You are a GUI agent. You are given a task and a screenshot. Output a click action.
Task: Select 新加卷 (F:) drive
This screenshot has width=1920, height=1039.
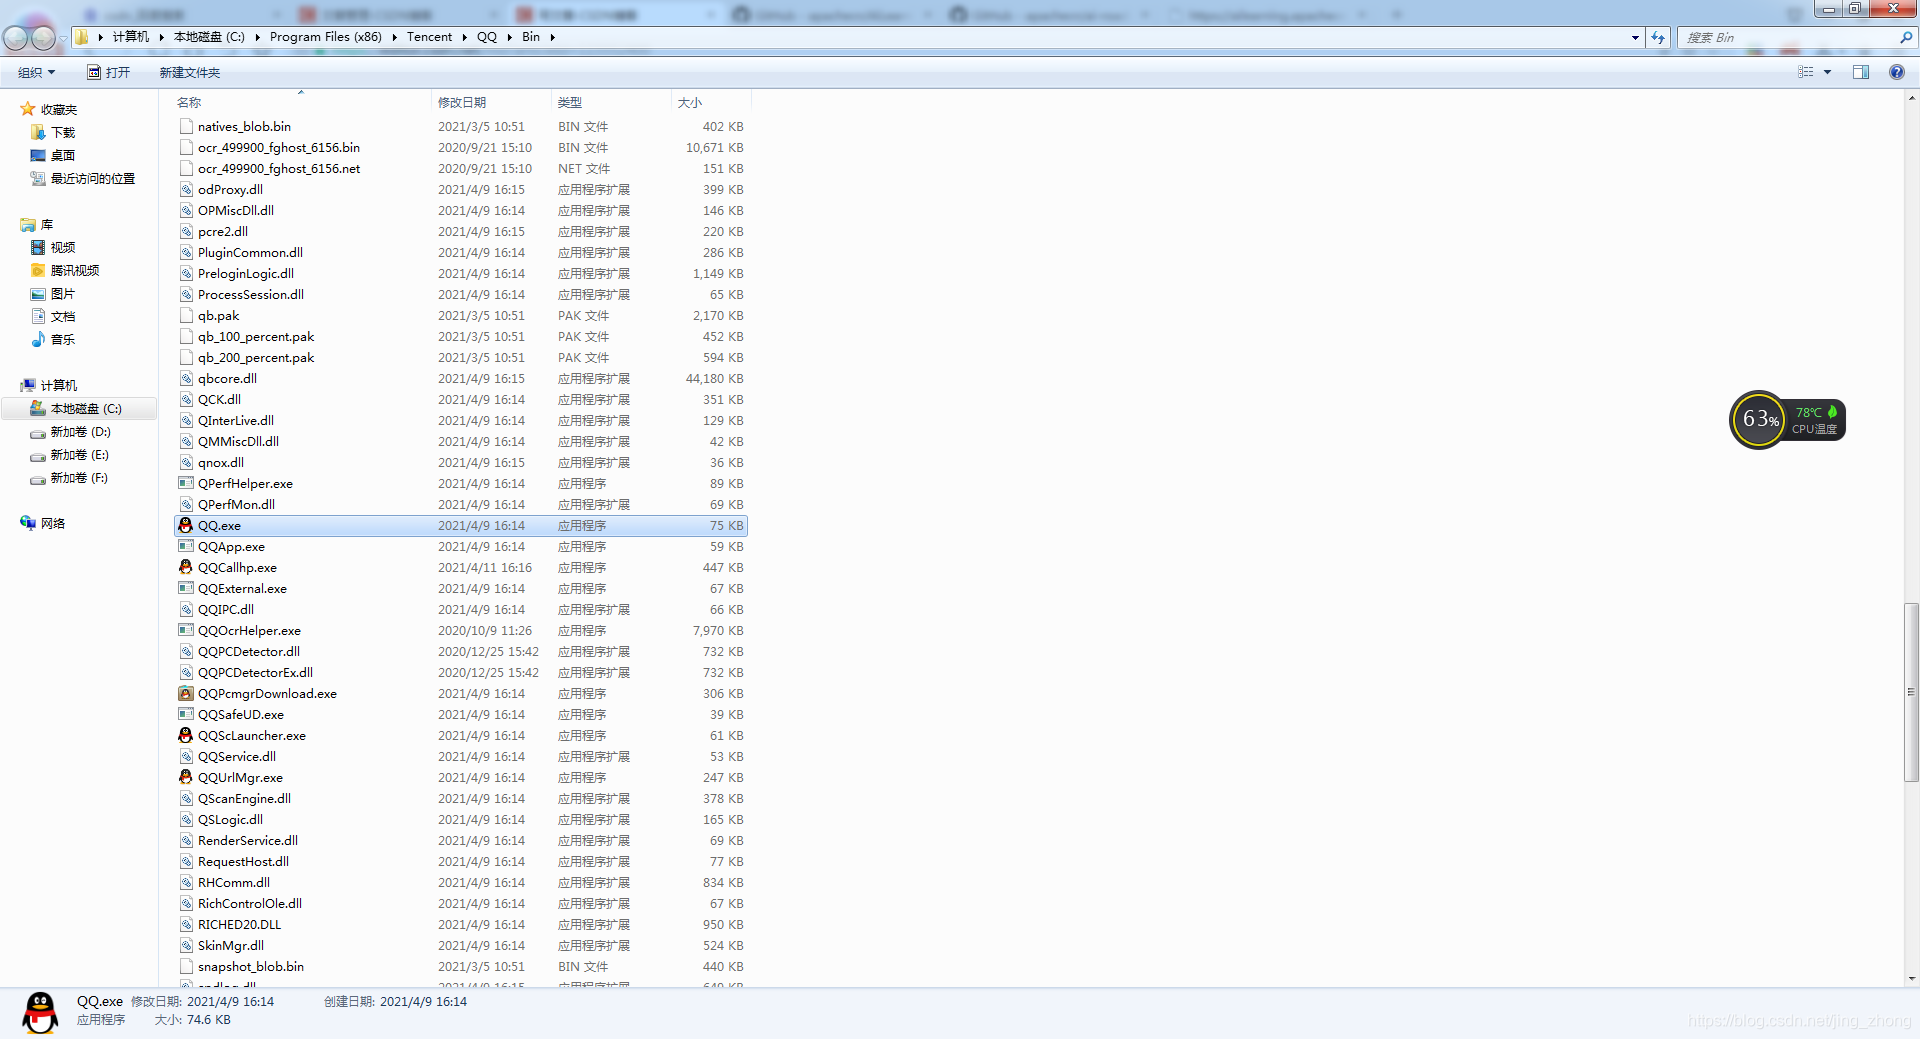click(80, 477)
